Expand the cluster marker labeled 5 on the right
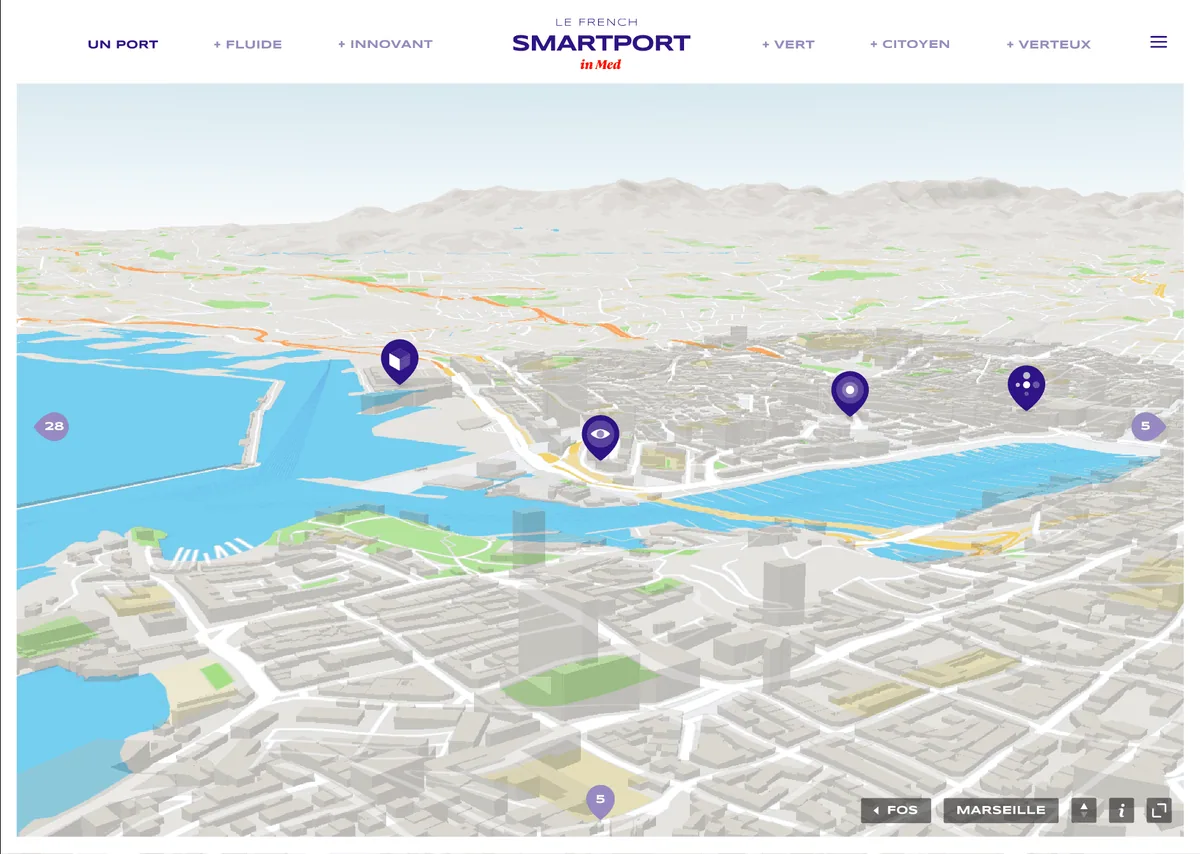 (x=1147, y=426)
